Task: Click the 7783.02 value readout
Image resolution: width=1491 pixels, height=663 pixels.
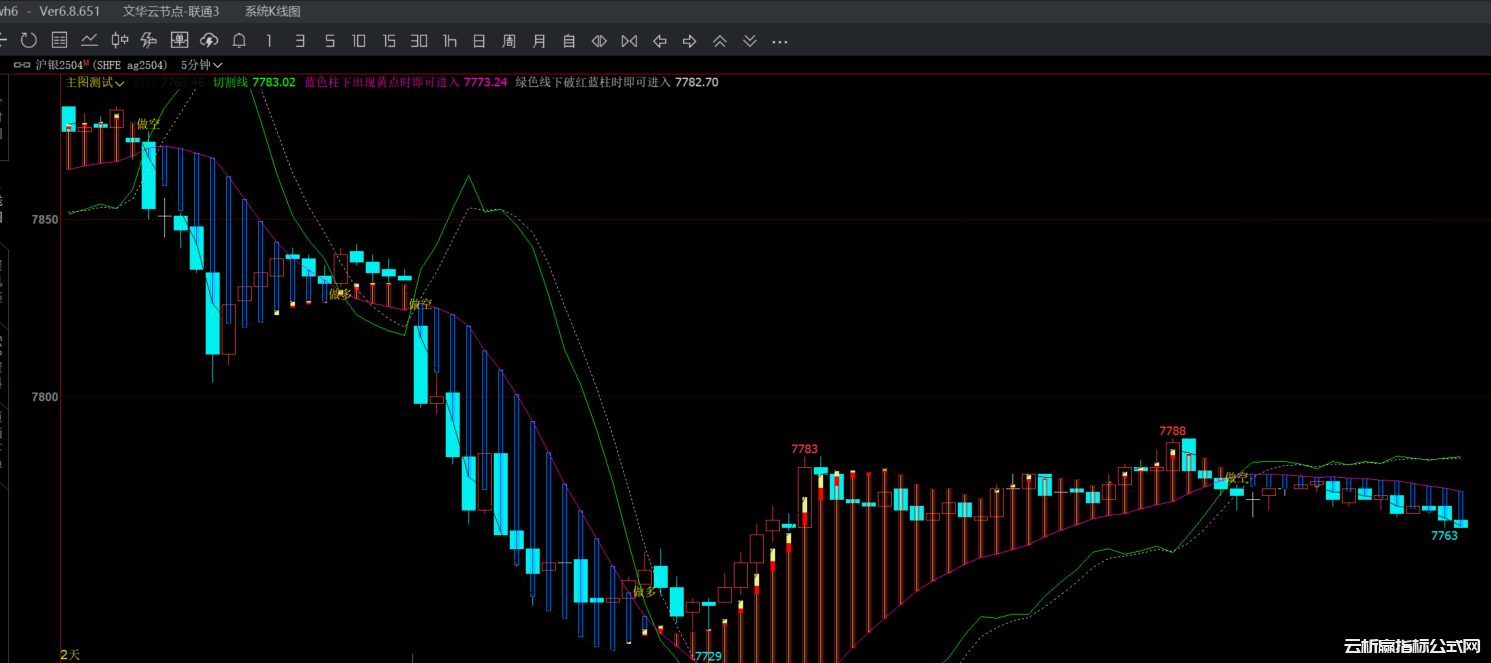Action: tap(274, 82)
